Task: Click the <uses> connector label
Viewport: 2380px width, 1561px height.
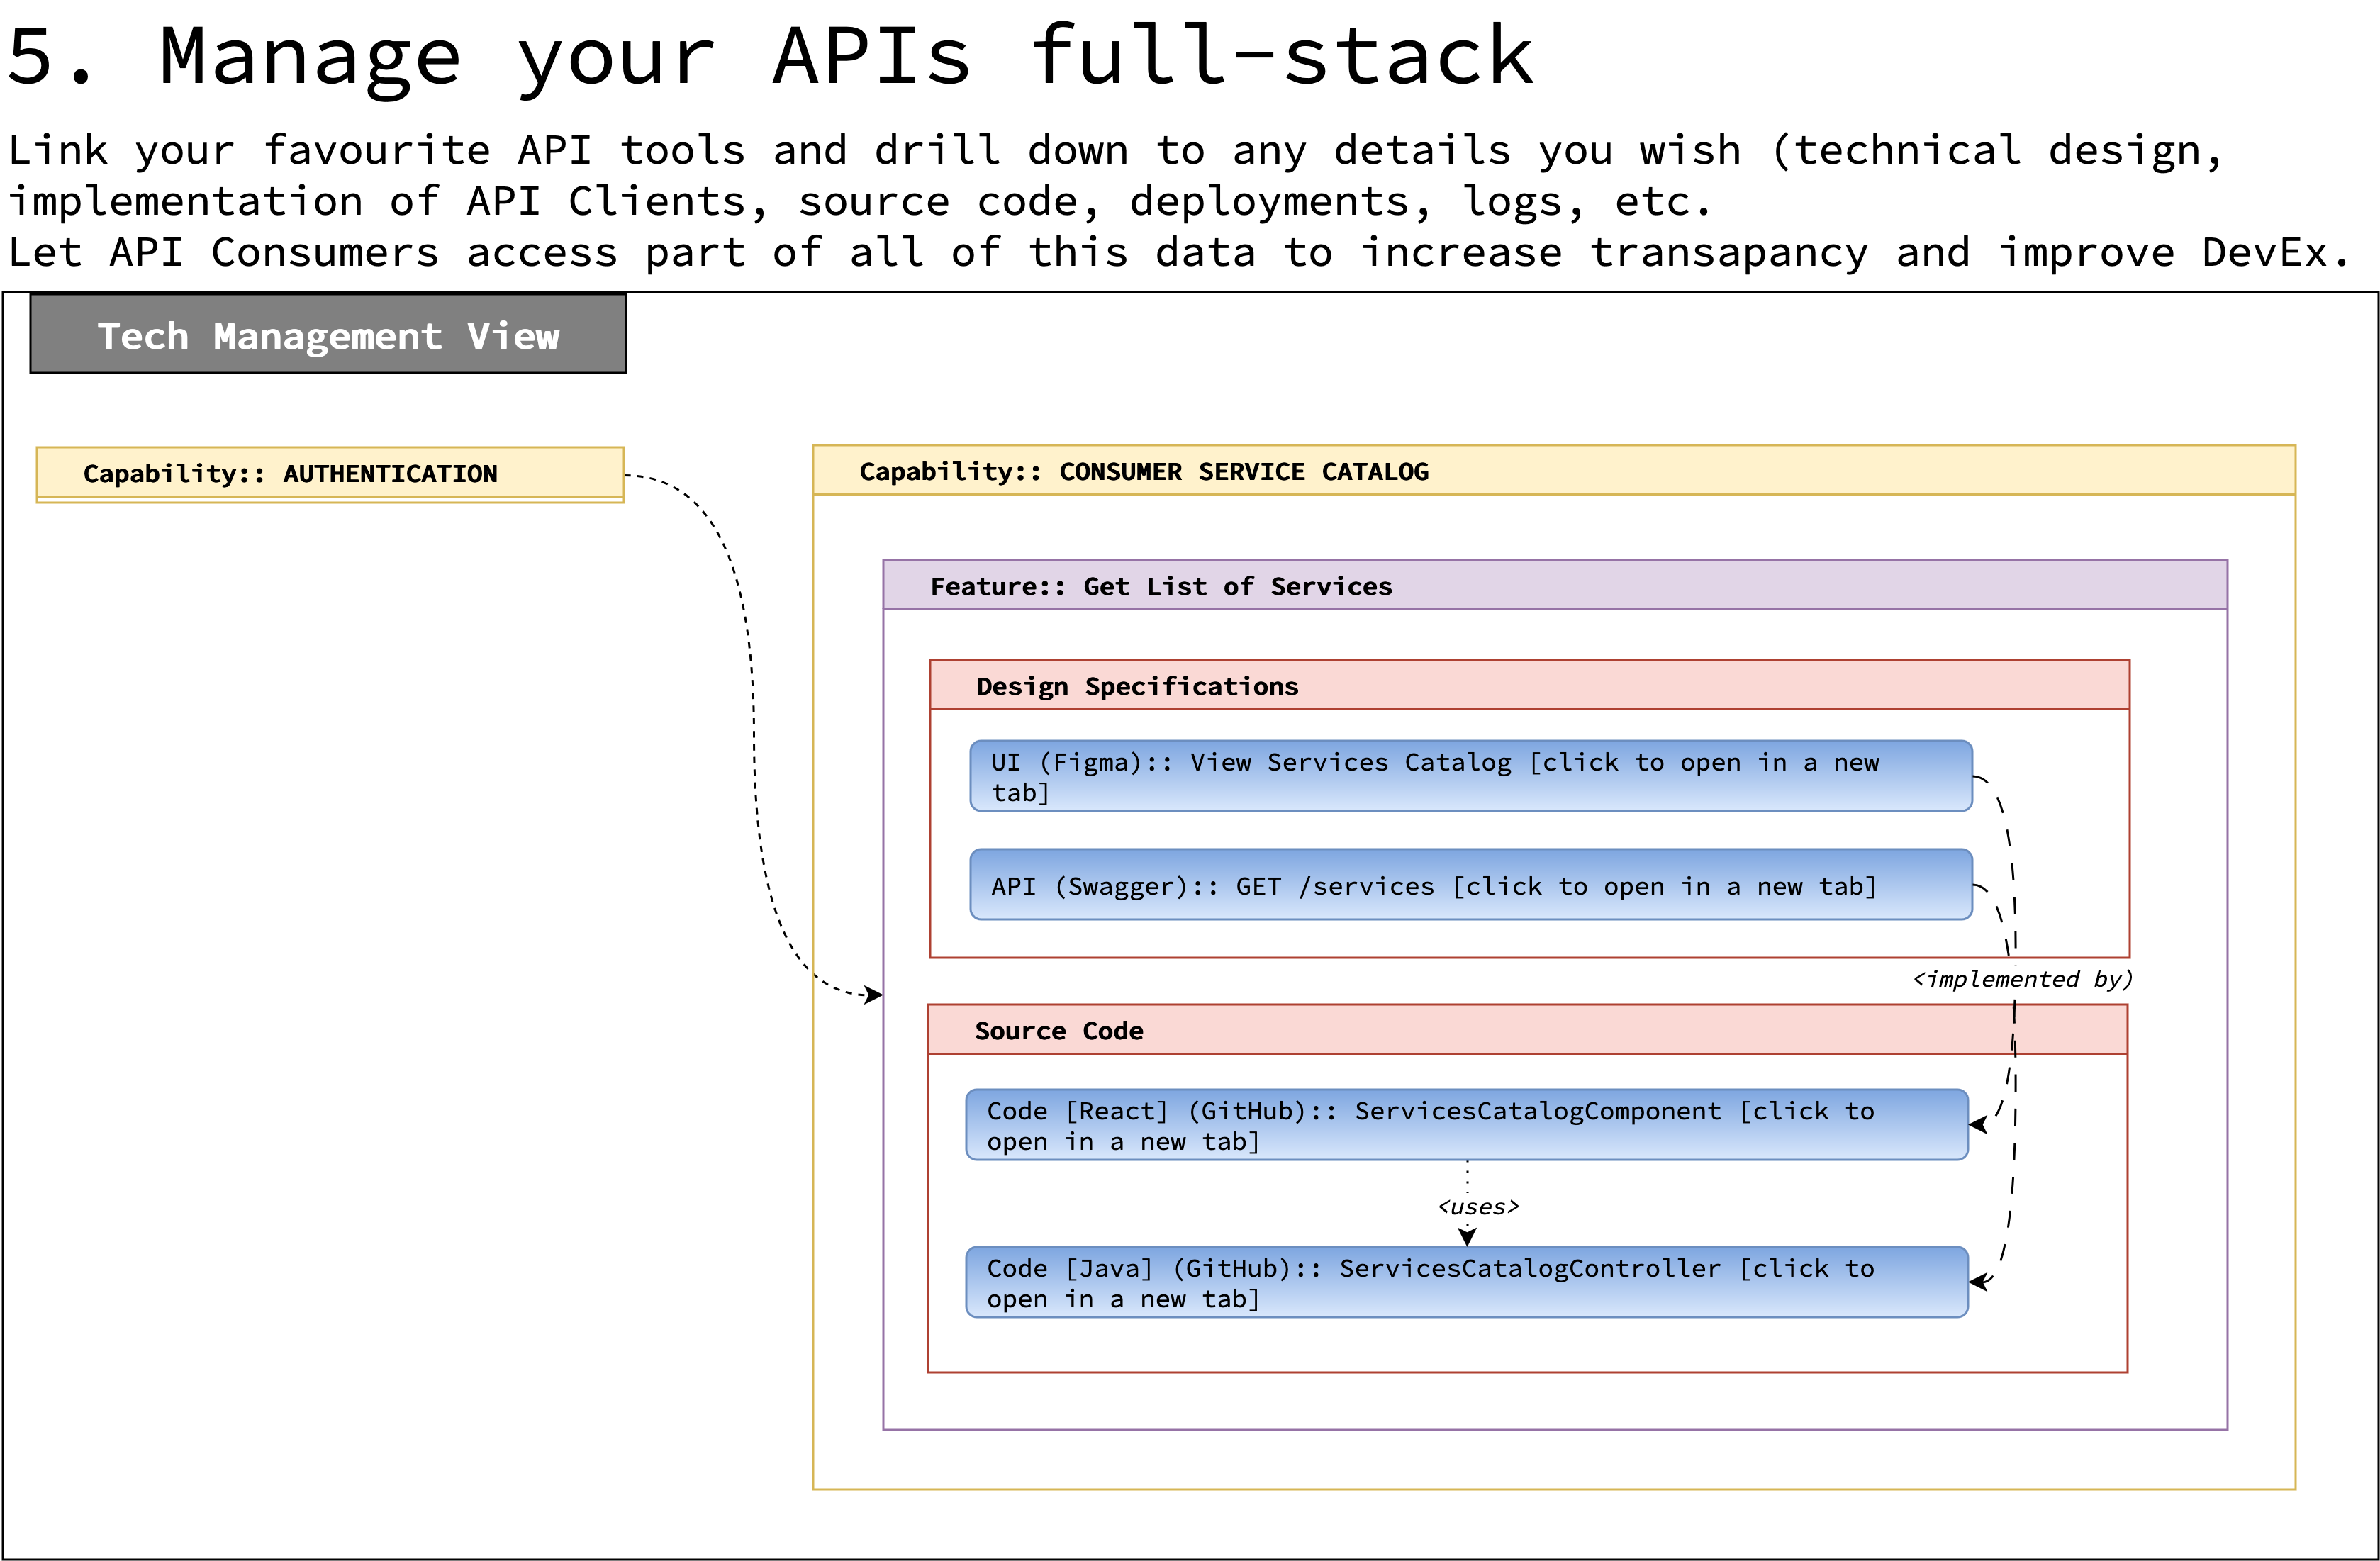Action: pos(1478,1207)
